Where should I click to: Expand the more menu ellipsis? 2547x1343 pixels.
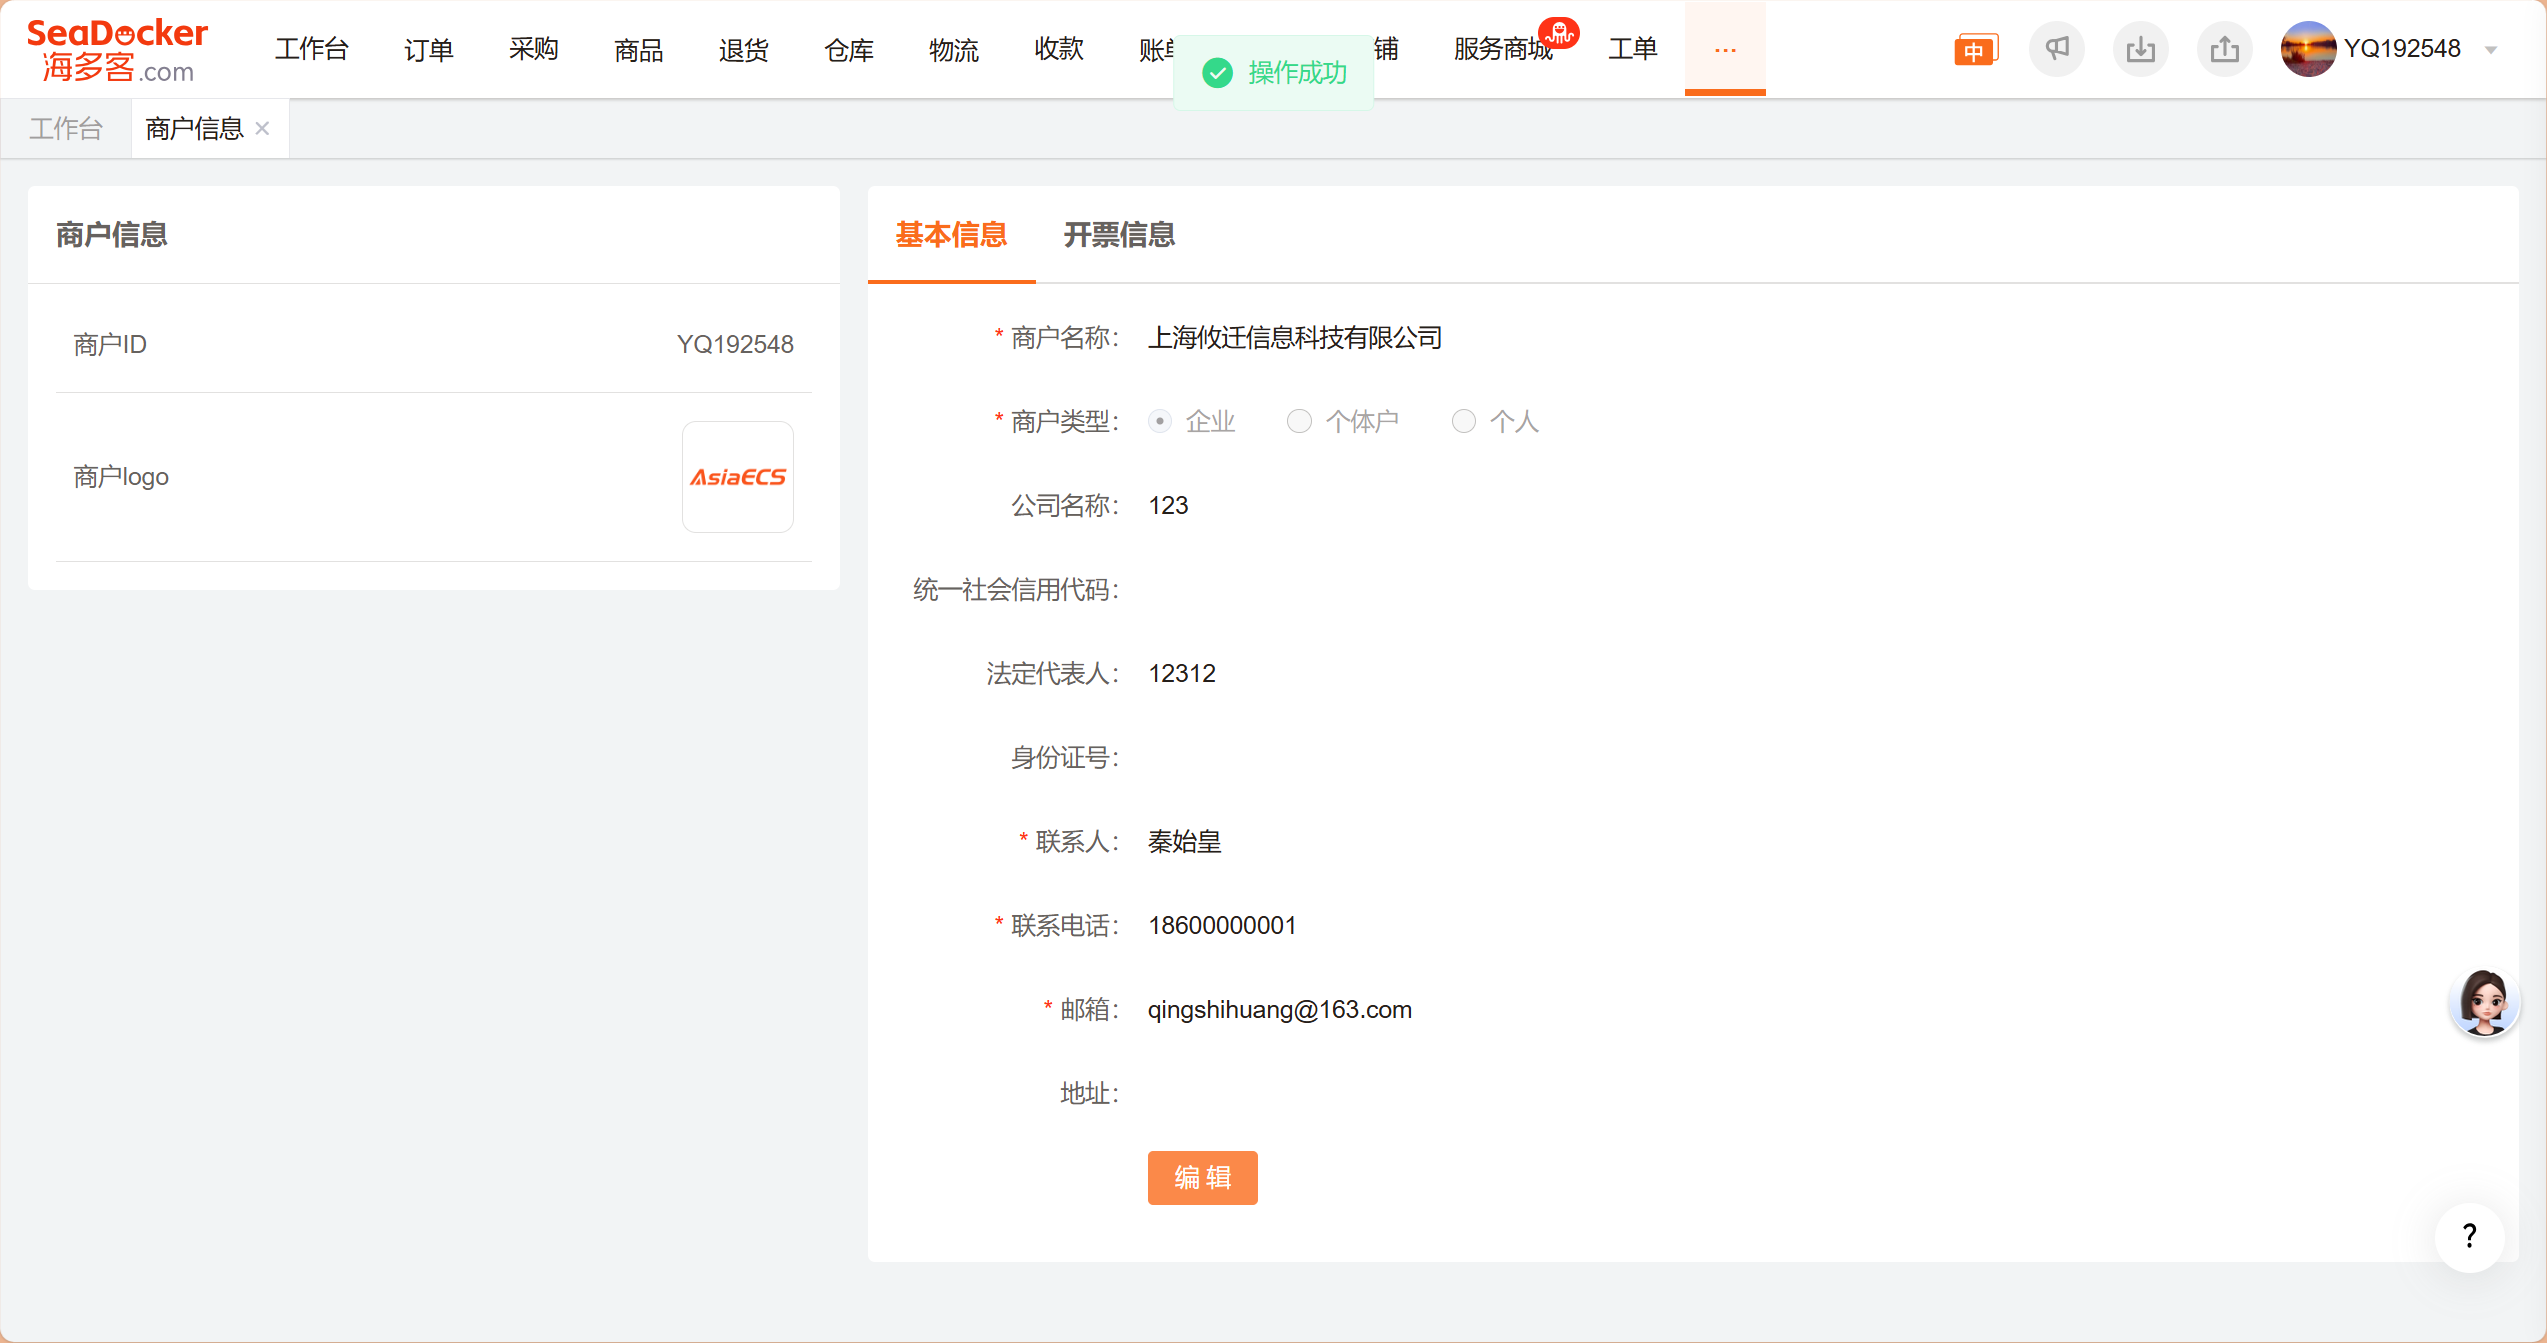coord(1725,49)
